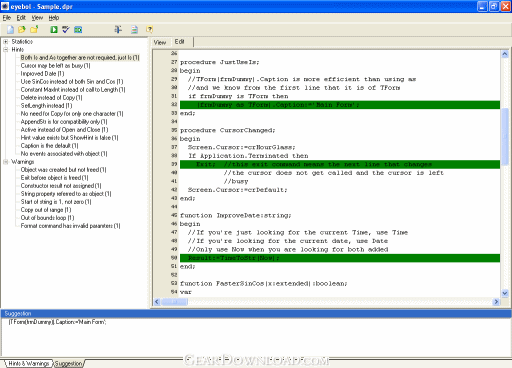
Task: Click highlighted line 50 Result:=TimeToStr(Now)
Action: coord(340,258)
